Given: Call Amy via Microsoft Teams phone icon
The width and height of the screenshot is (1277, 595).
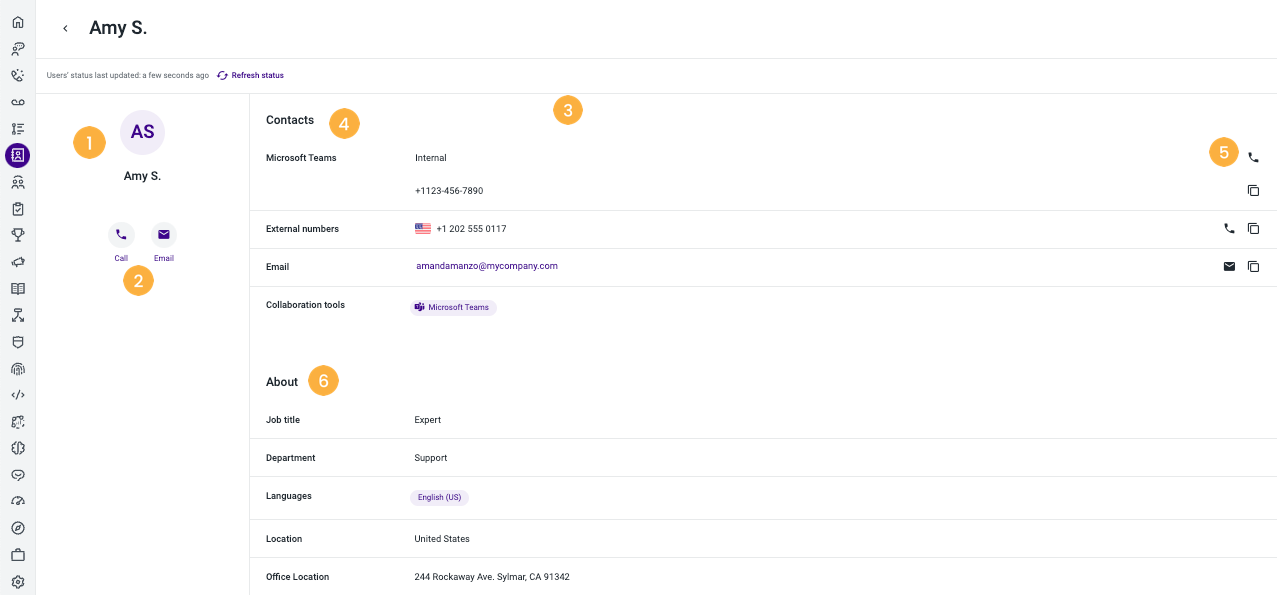Looking at the screenshot, I should click(x=1254, y=158).
